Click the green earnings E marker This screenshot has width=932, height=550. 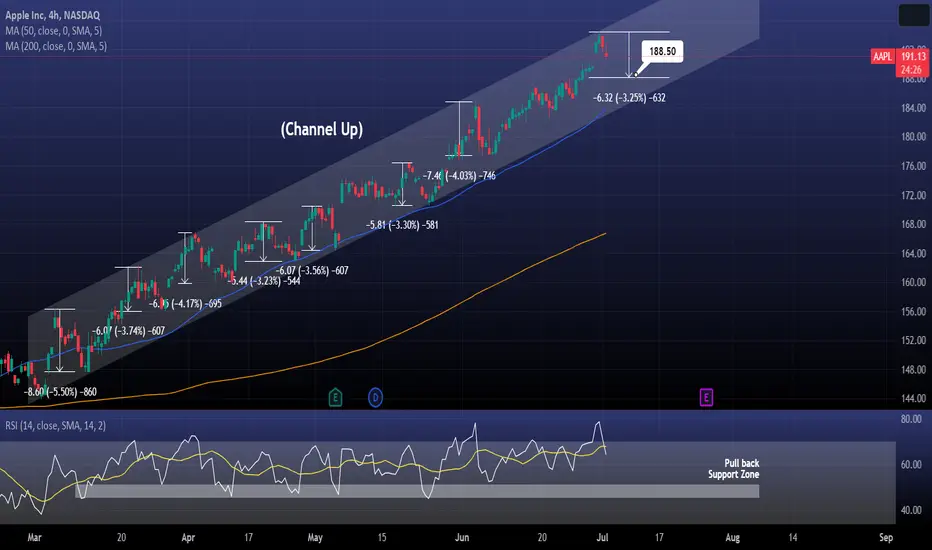tap(335, 397)
